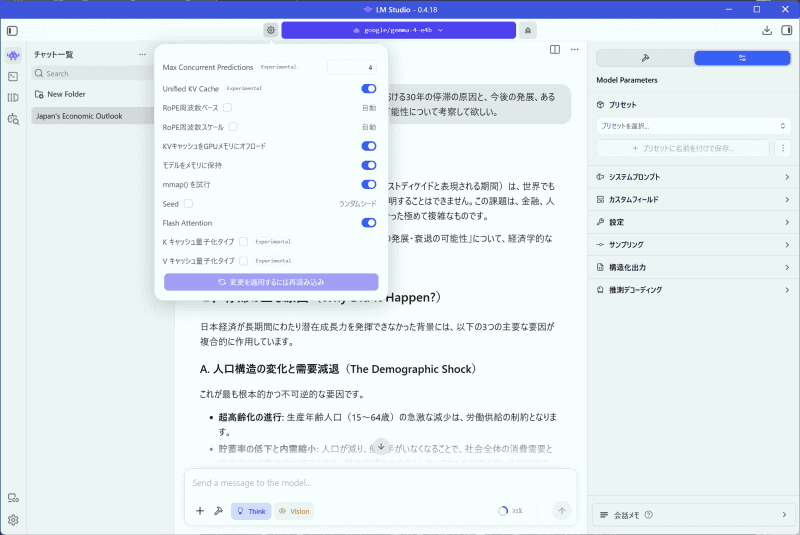Image resolution: width=800 pixels, height=535 pixels.
Task: Open the Discover model search icon
Action: [13, 119]
